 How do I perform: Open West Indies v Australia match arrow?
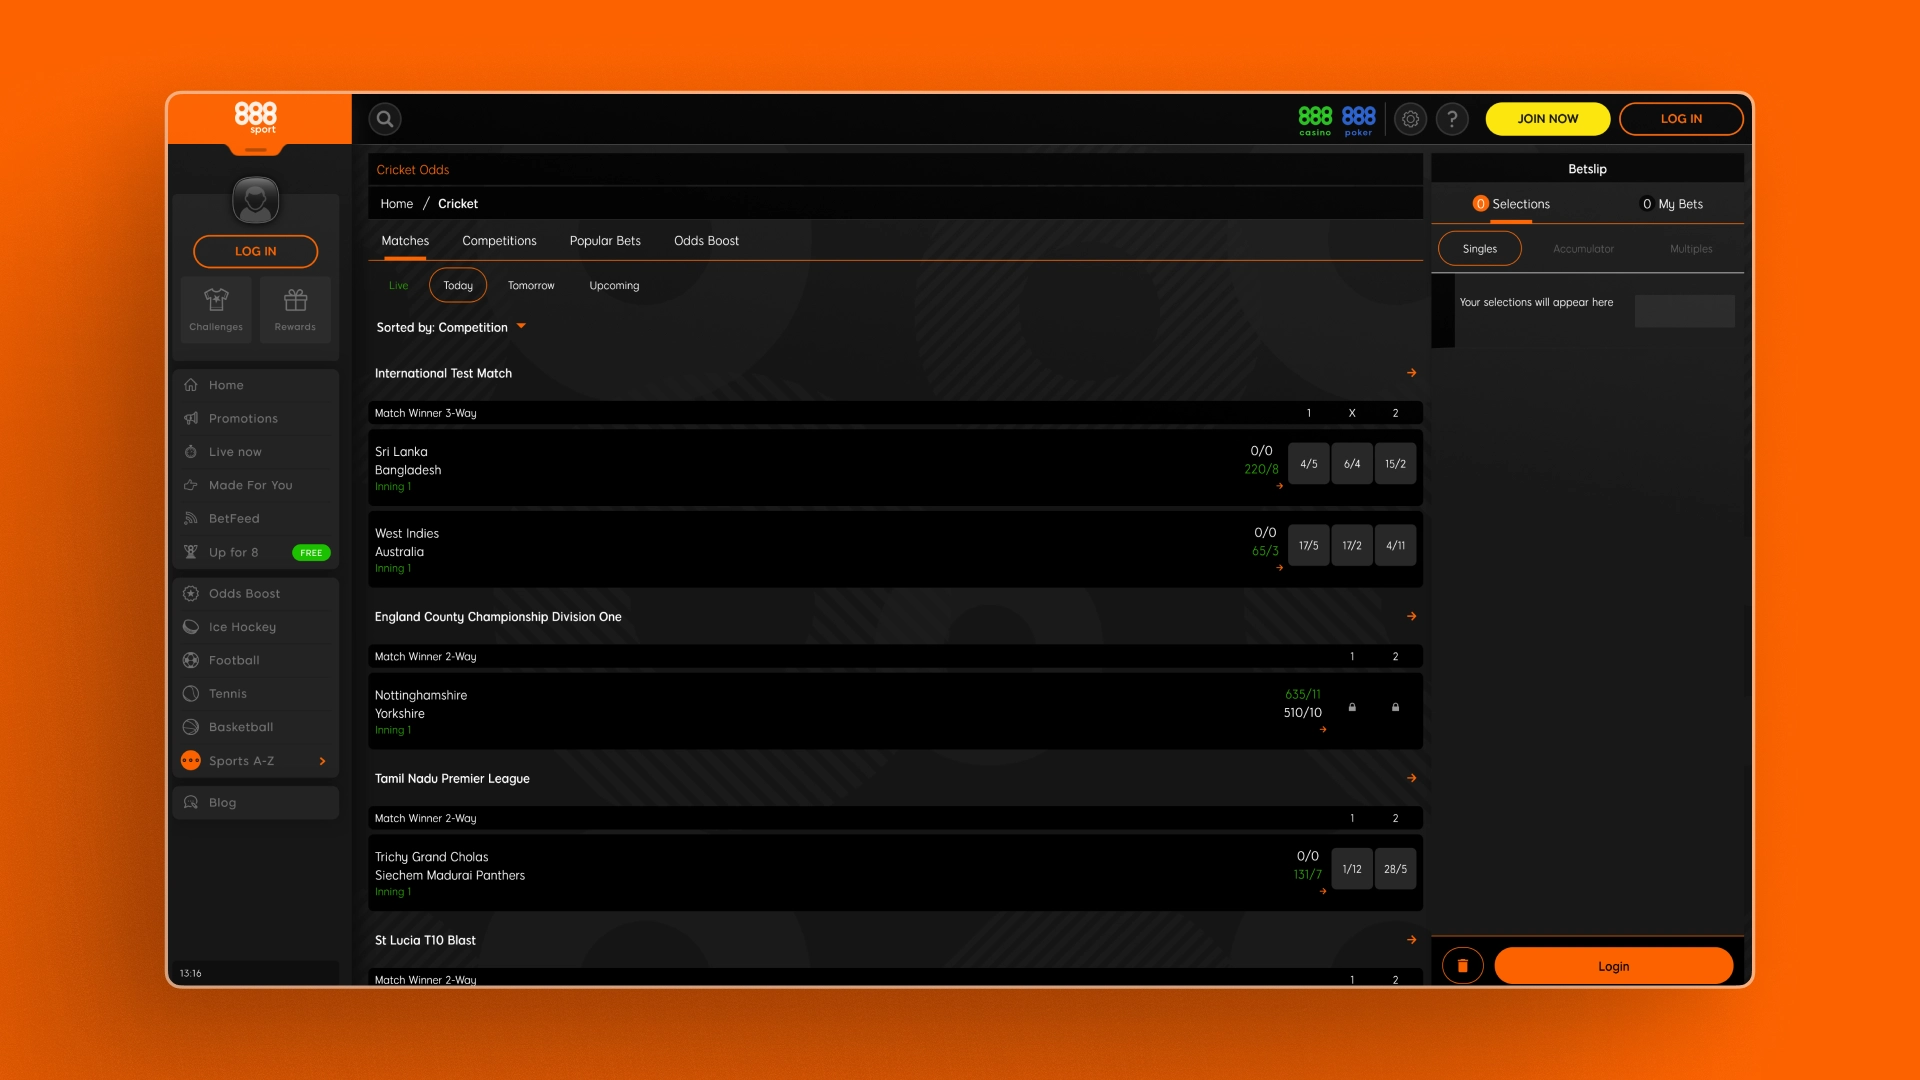click(1279, 568)
